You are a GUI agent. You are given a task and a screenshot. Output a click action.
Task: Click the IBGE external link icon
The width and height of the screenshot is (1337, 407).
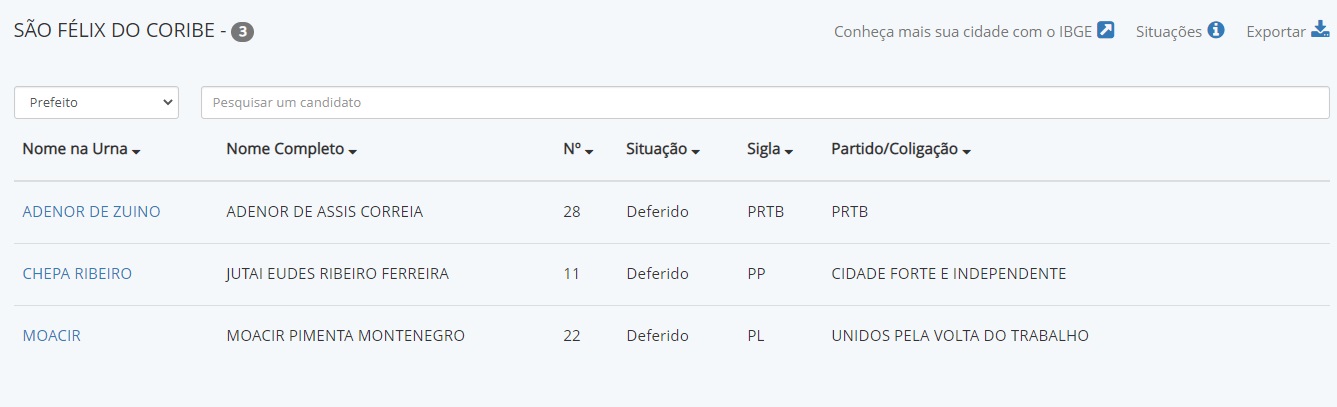(x=1106, y=30)
